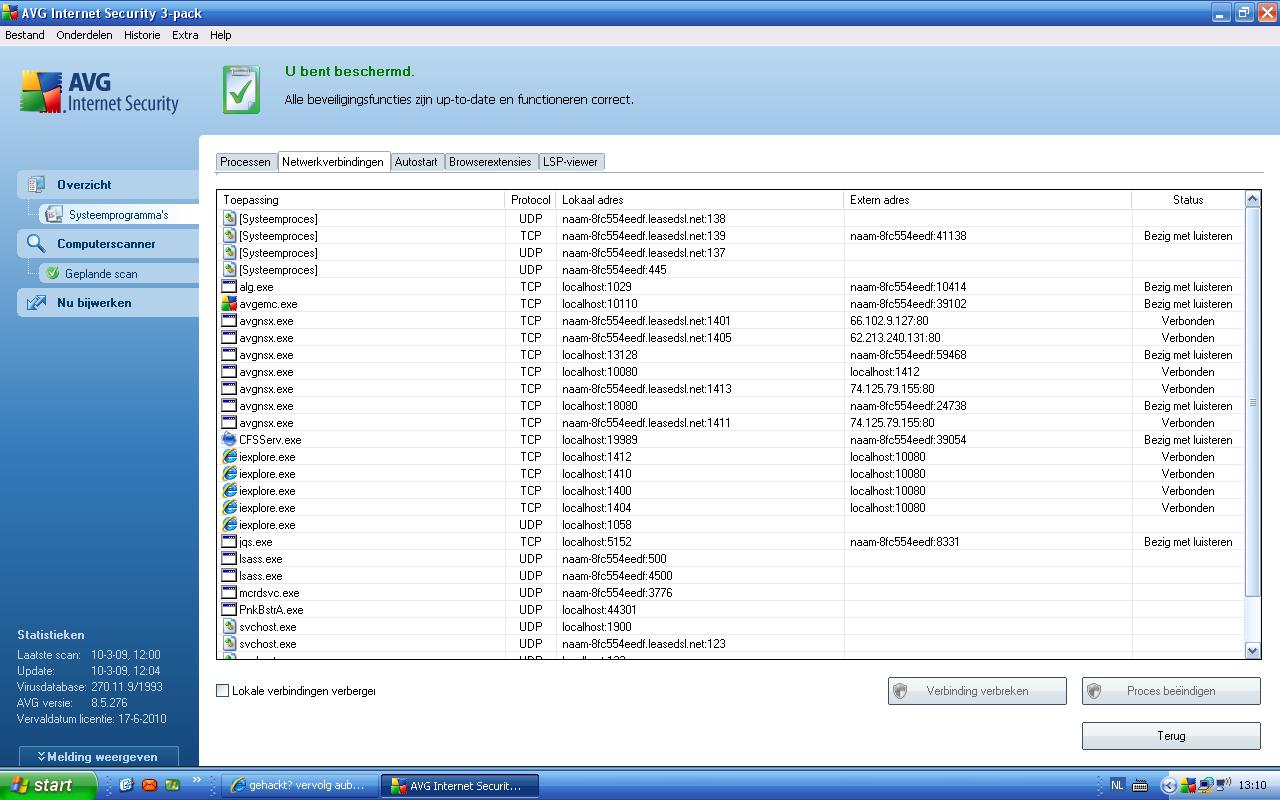Click the Computerscanner magnifier icon
Screen dimensions: 1280x800
coord(37,244)
